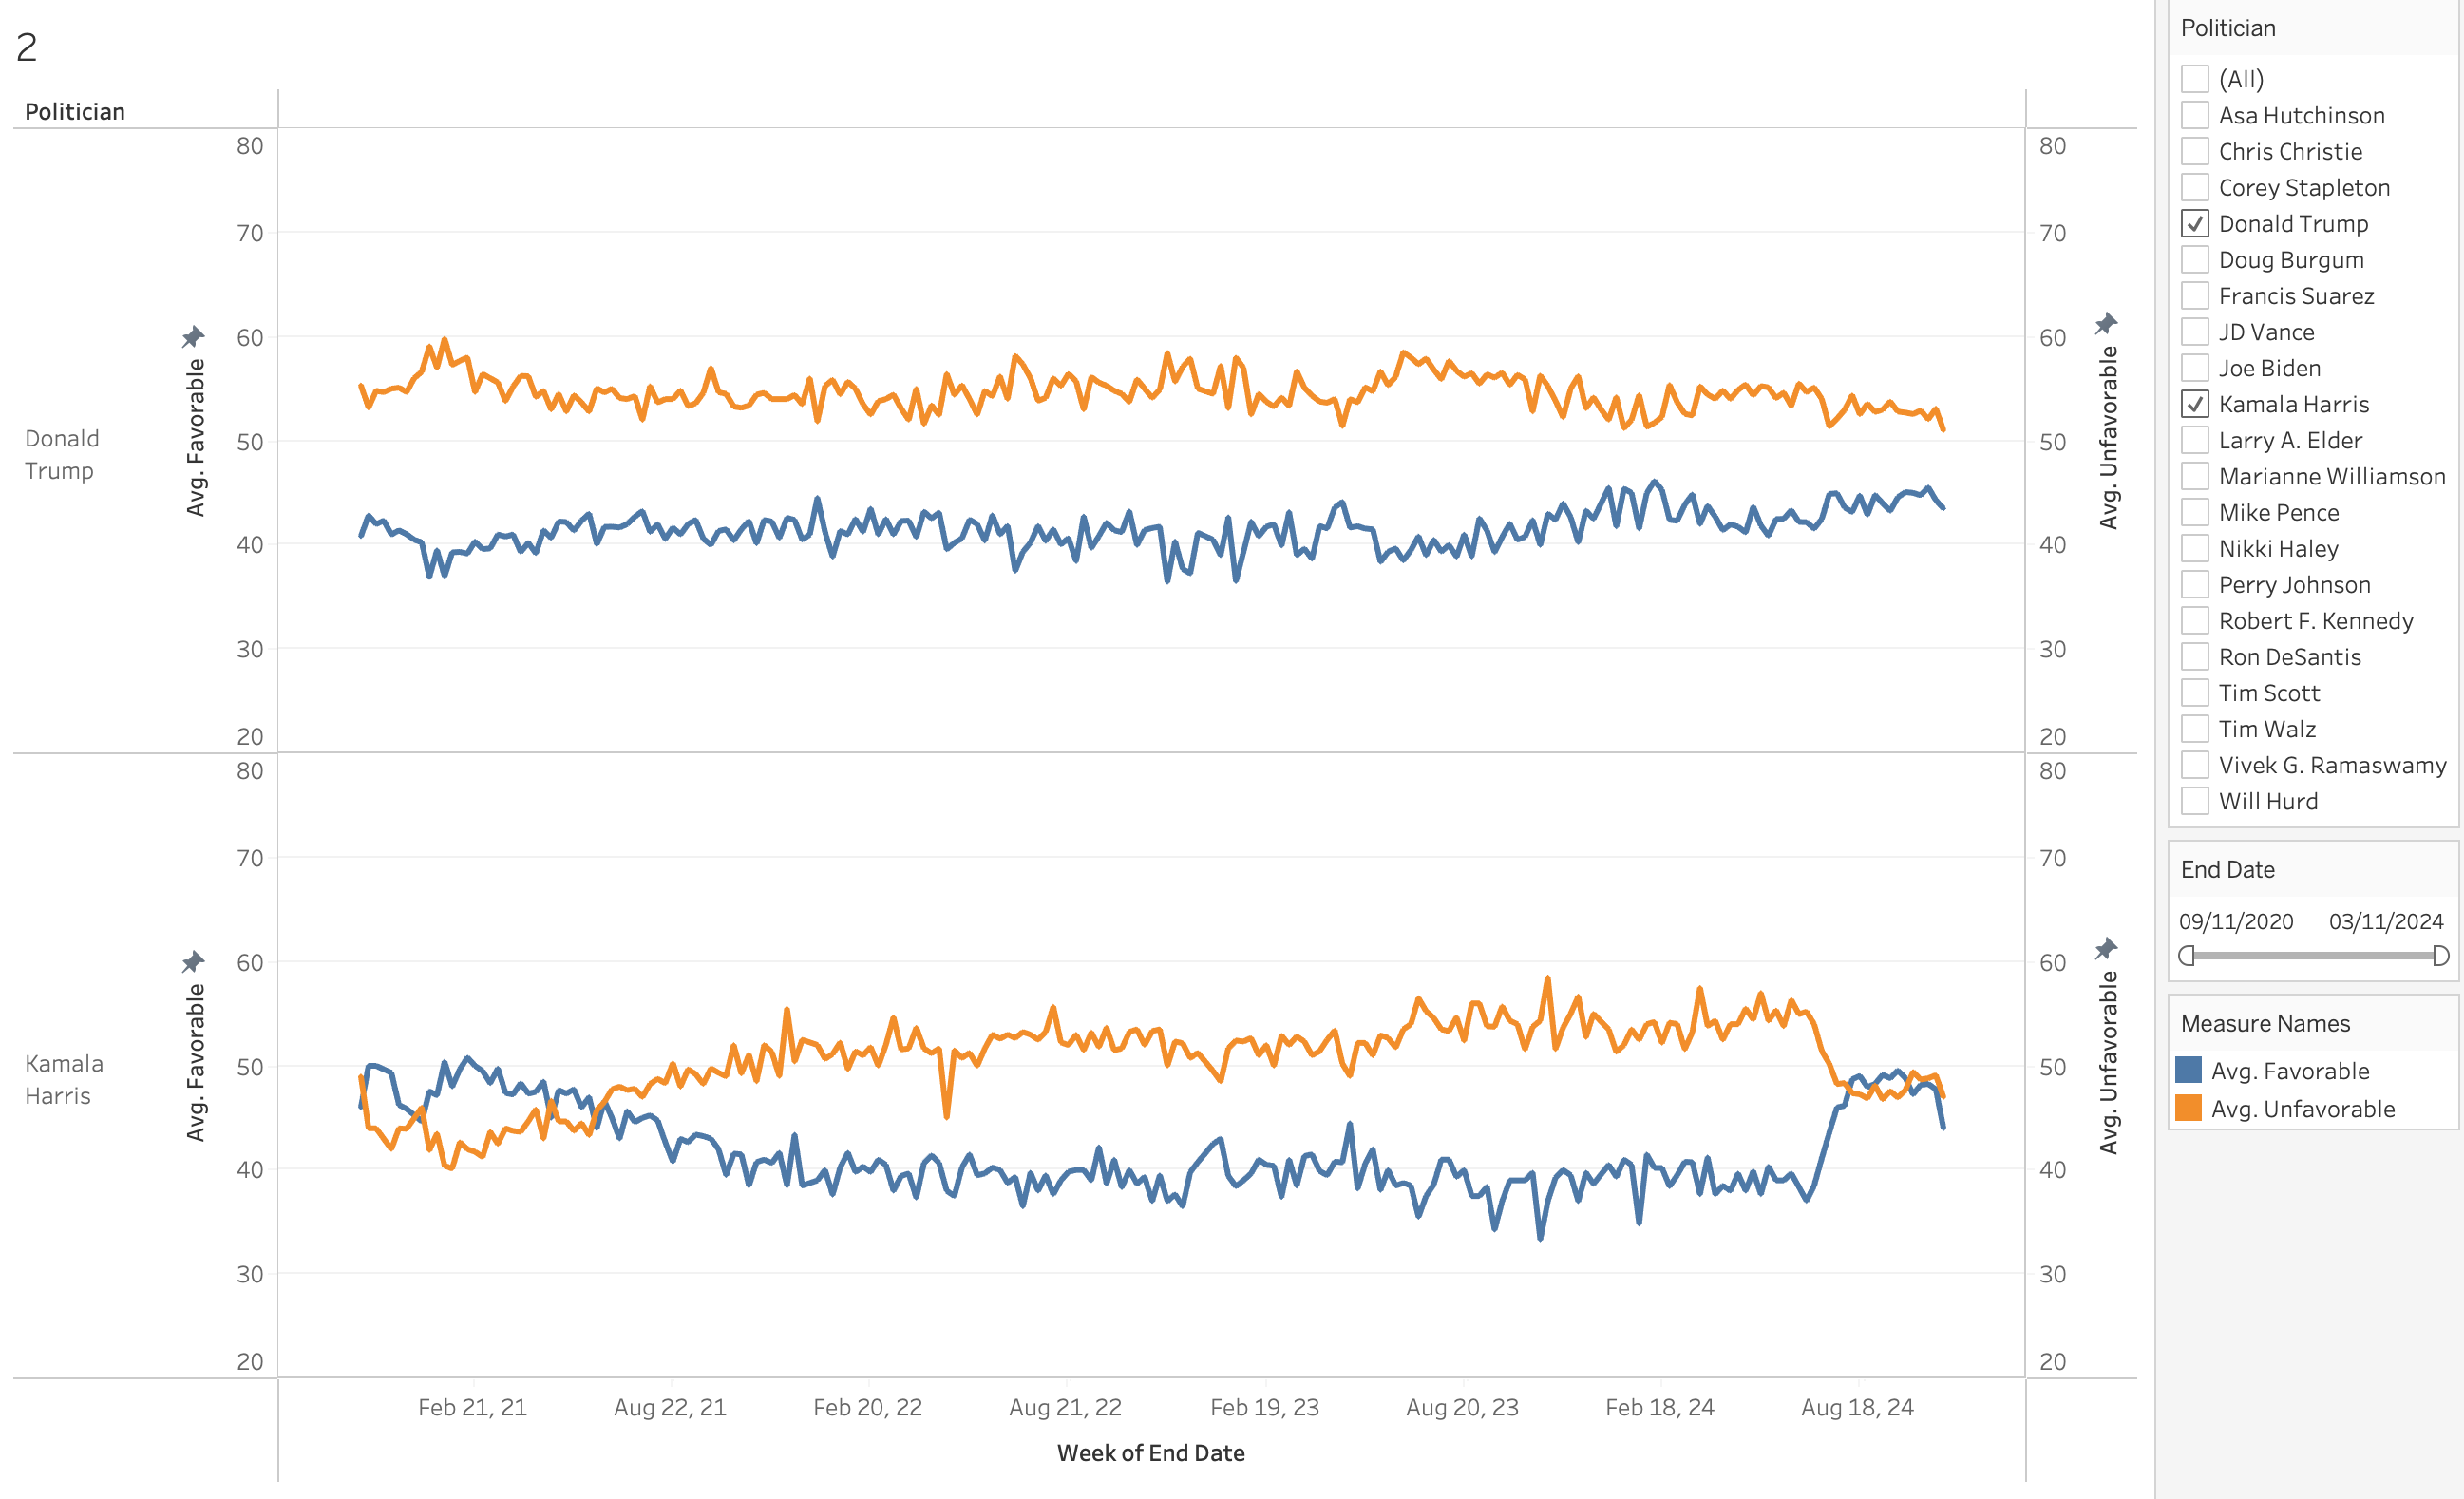The height and width of the screenshot is (1499, 2464).
Task: Click pin icon on Harris's Avg. Unfavorable axis
Action: tap(2106, 948)
